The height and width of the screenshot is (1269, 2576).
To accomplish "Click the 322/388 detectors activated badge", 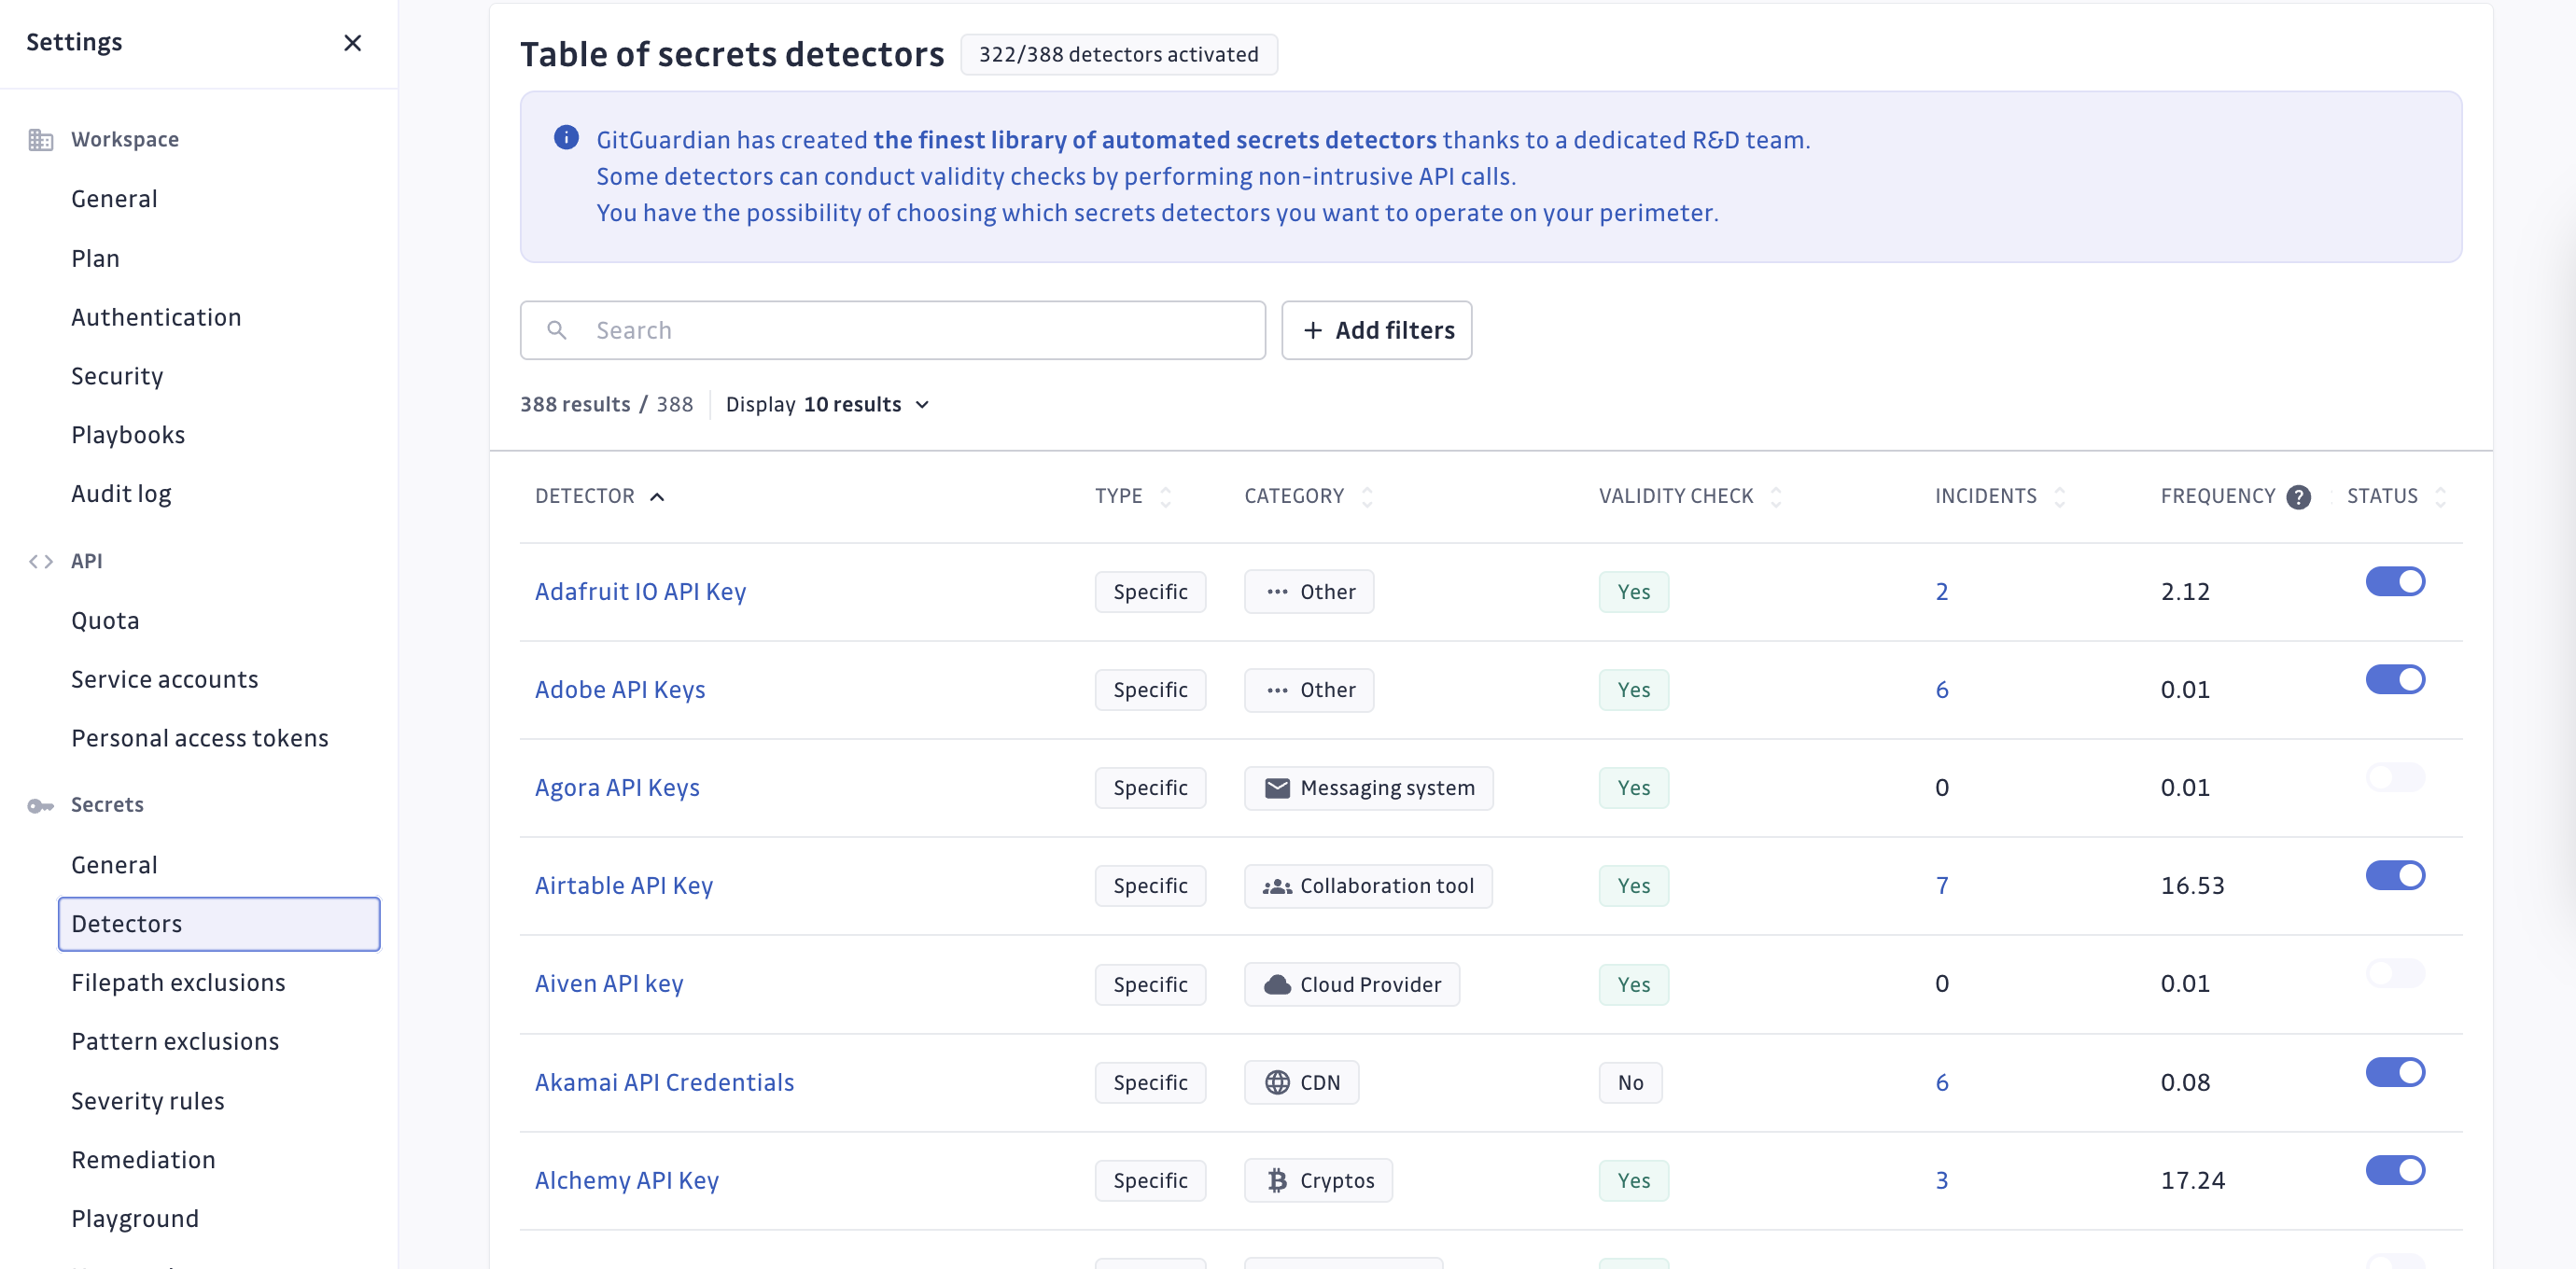I will point(1118,55).
